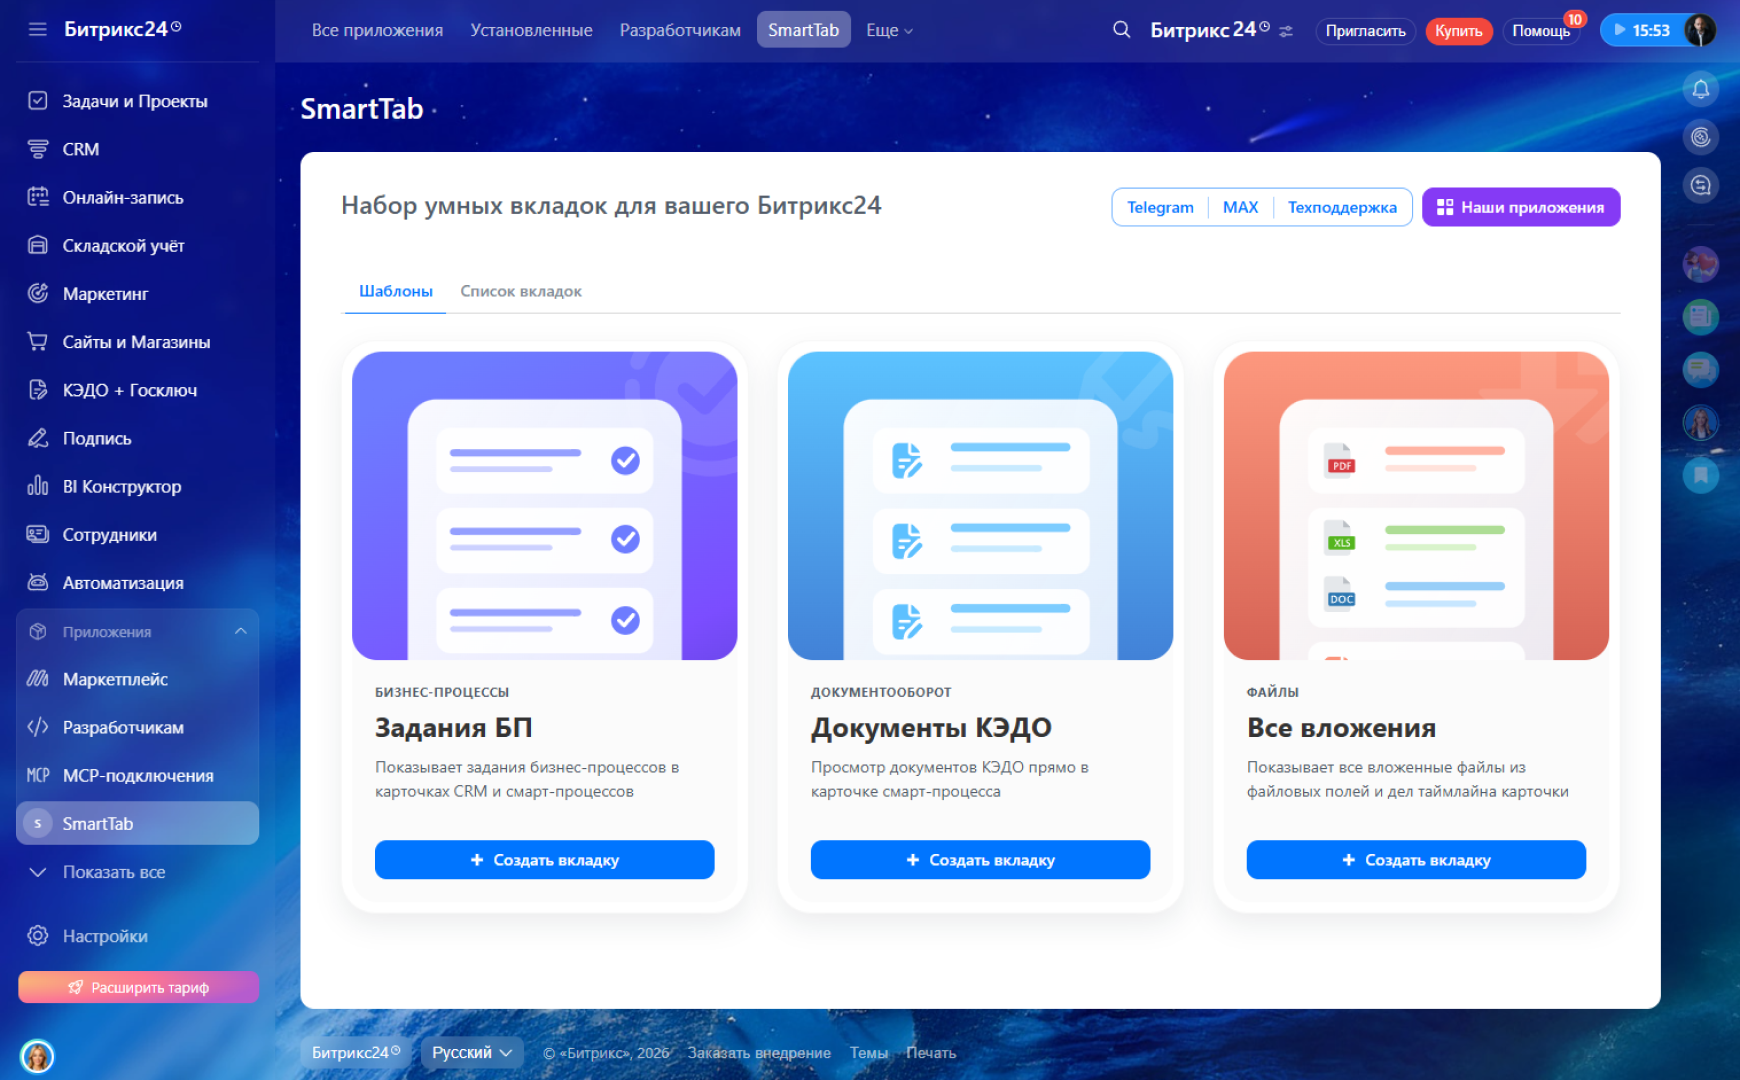Viewport: 1740px width, 1080px height.
Task: Open MCP-подключения in sidebar
Action: tap(138, 775)
